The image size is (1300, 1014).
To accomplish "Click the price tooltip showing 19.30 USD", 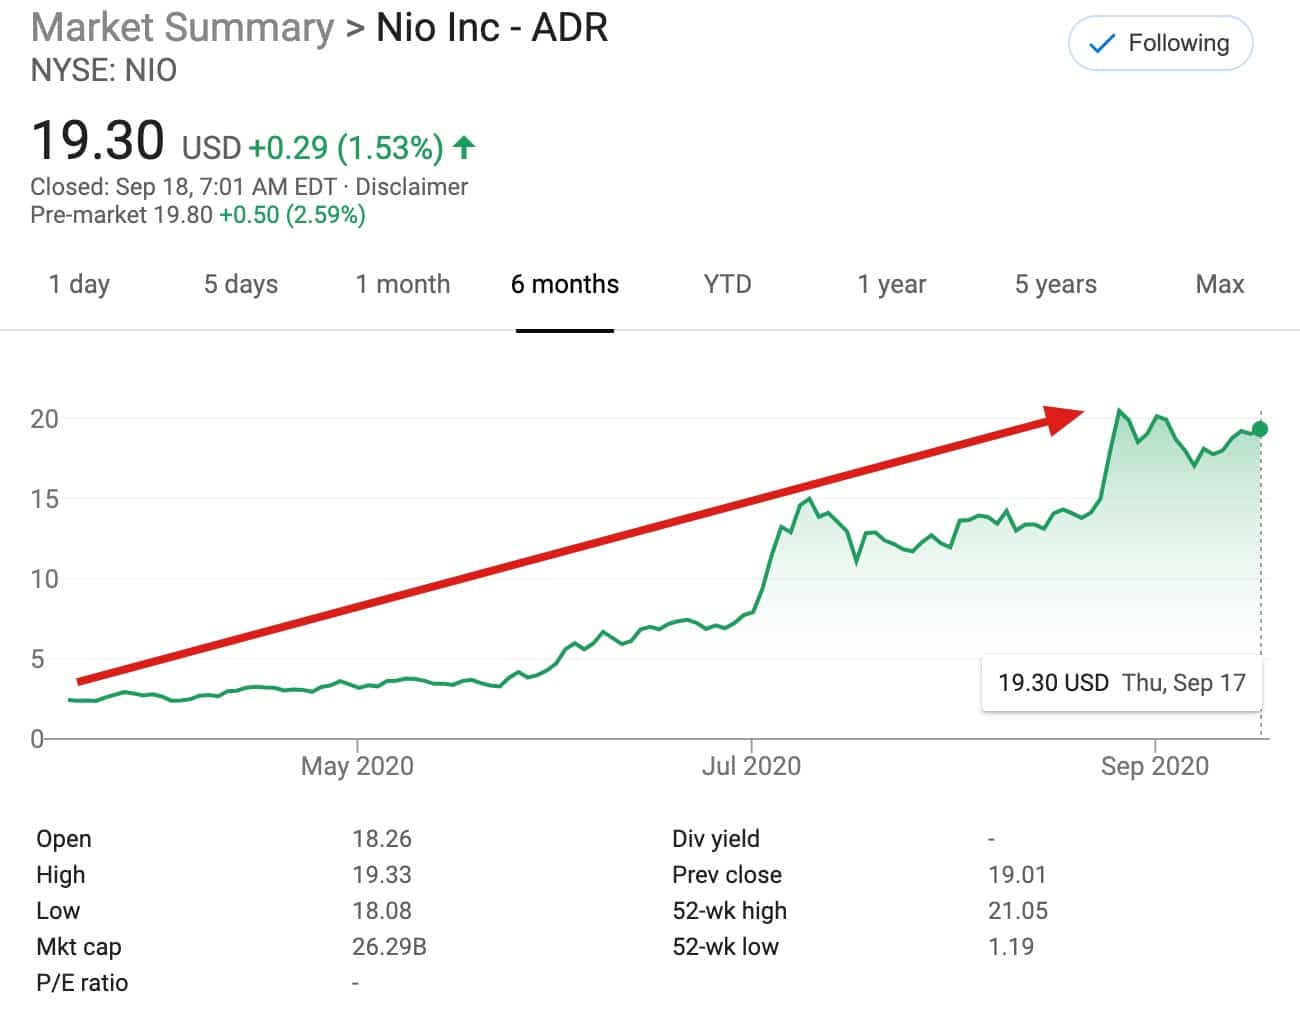I will [x=1121, y=683].
